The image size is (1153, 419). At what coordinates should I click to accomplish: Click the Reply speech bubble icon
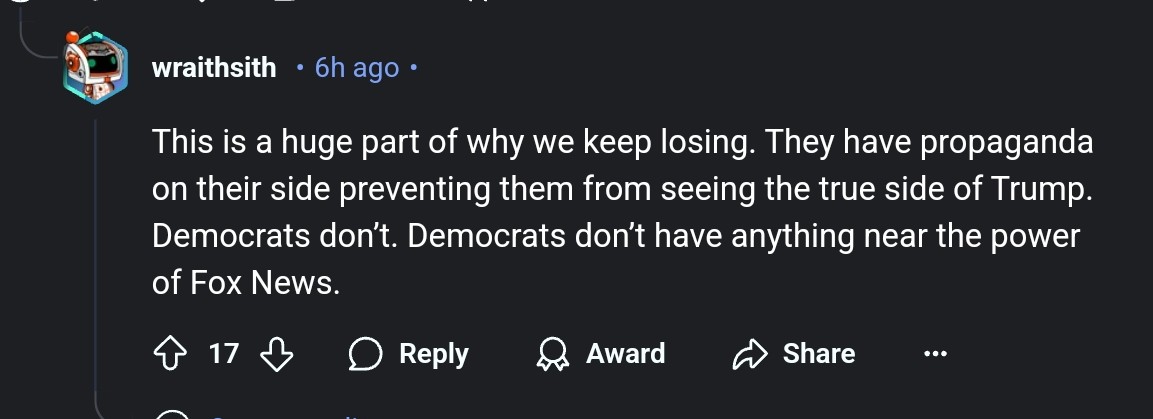(367, 354)
